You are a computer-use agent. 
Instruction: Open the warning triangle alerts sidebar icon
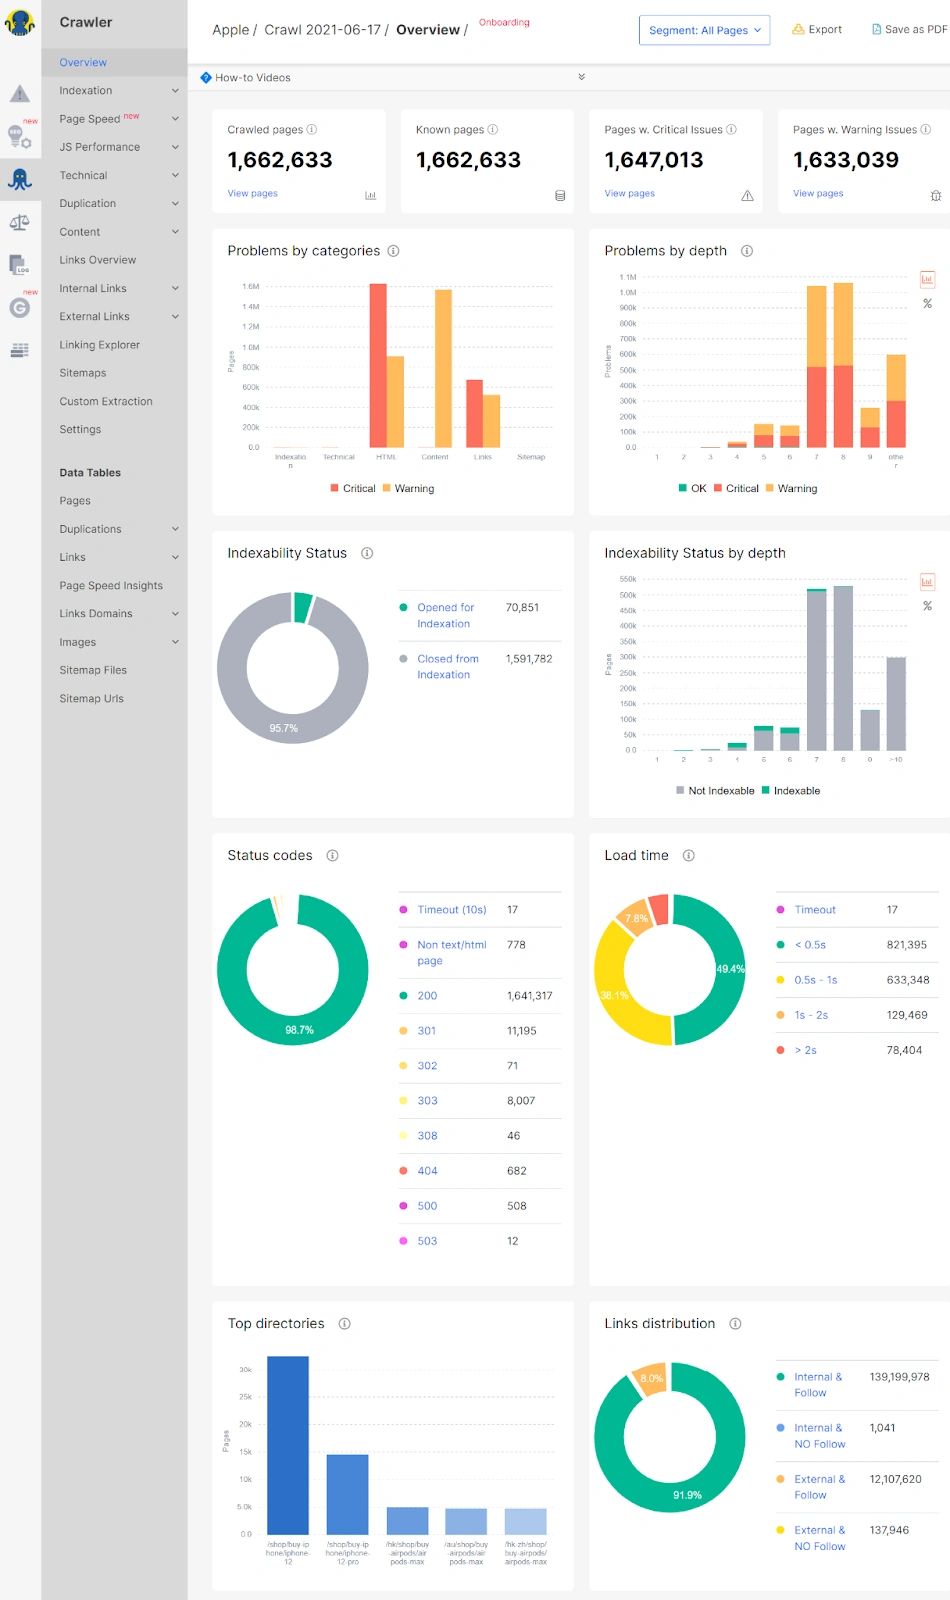point(20,95)
